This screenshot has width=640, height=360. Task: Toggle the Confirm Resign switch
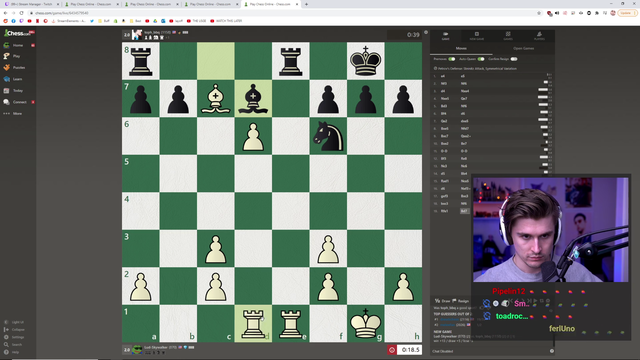pos(514,59)
